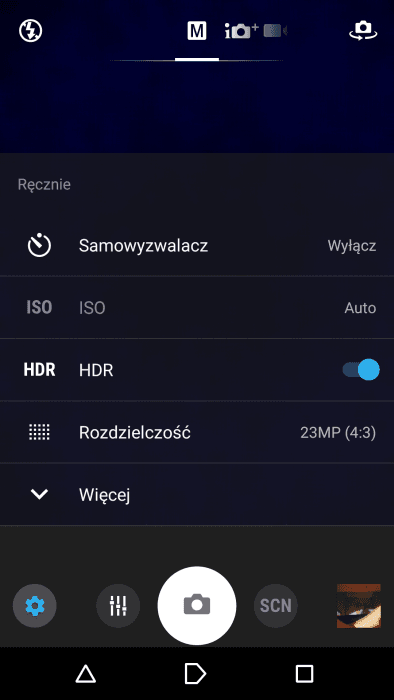Tap the shutter camera button
The height and width of the screenshot is (700, 394).
197,606
